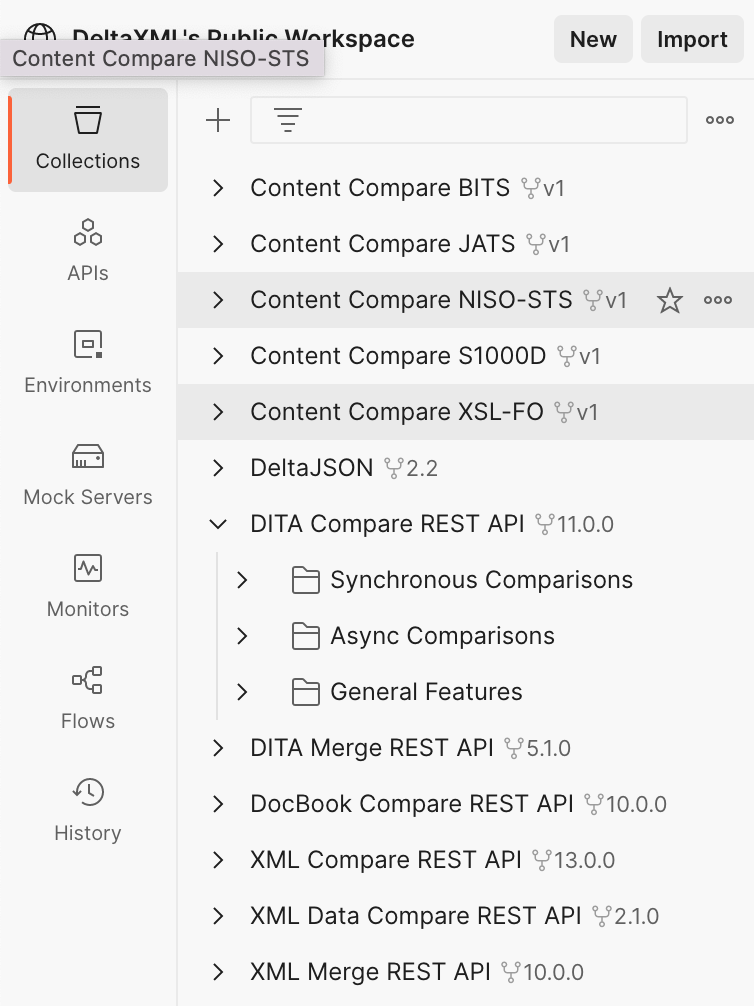Screen dimensions: 754x1006
Task: Open Flows in the sidebar
Action: coord(88,698)
